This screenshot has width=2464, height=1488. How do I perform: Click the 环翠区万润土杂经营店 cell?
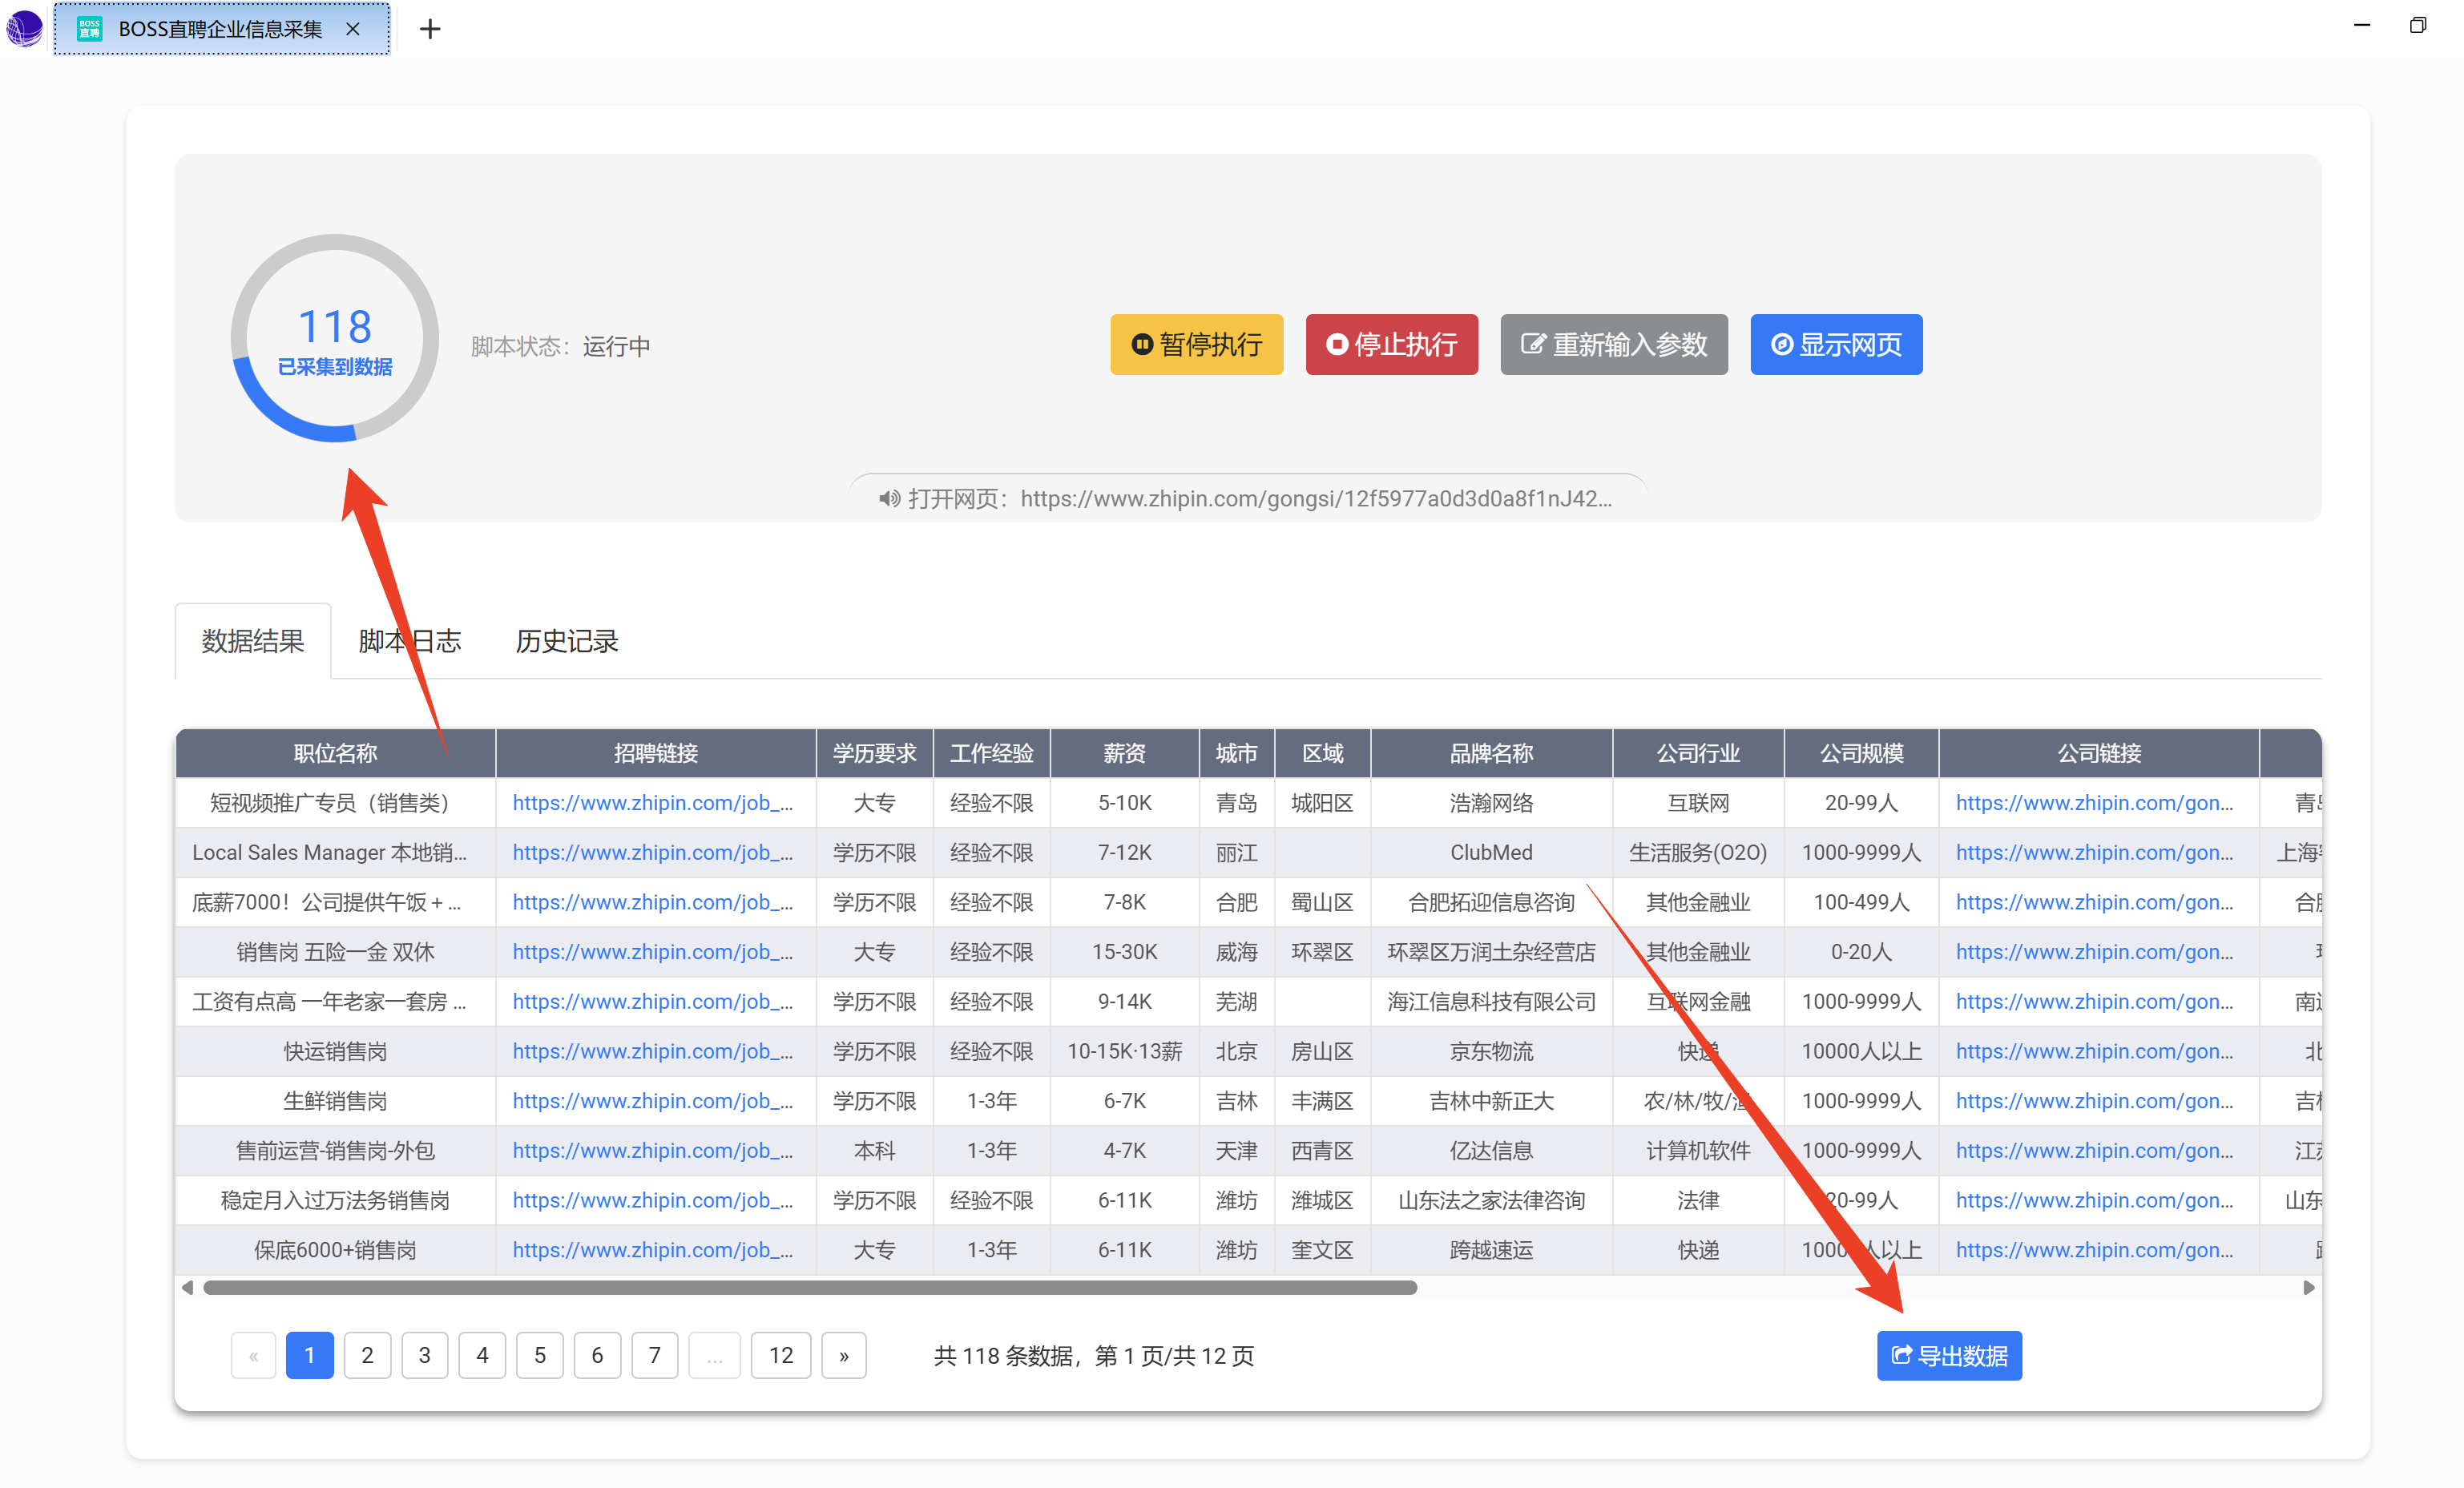[1491, 952]
